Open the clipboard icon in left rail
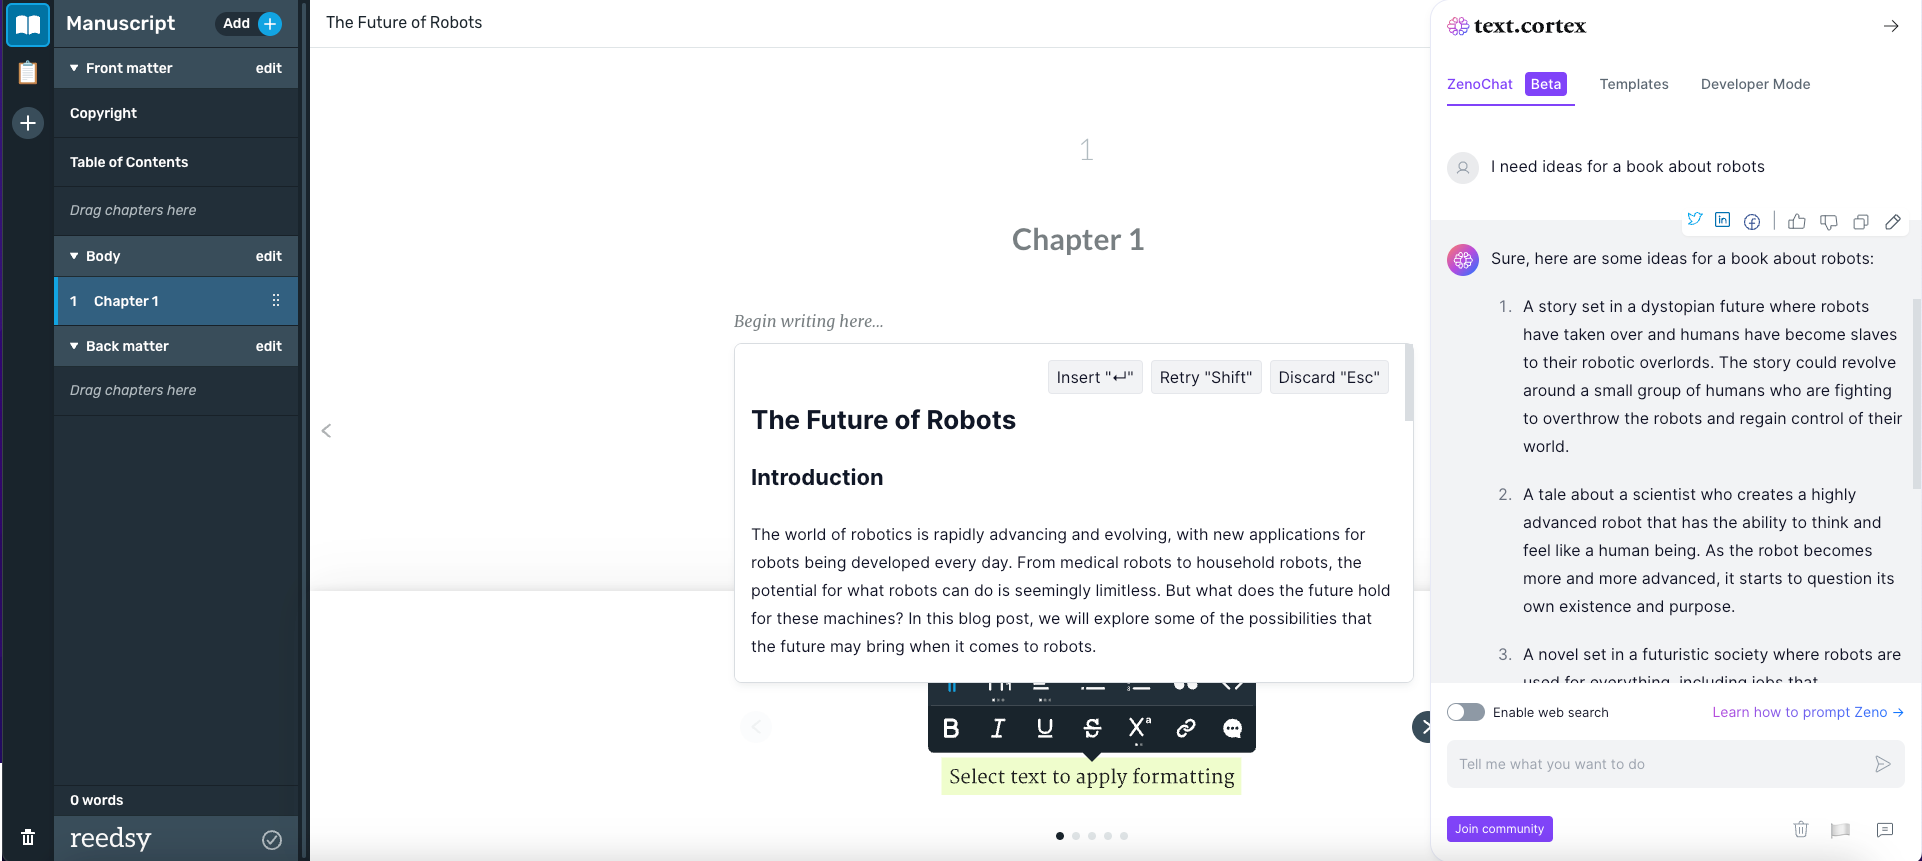Image resolution: width=1922 pixels, height=861 pixels. [x=28, y=72]
